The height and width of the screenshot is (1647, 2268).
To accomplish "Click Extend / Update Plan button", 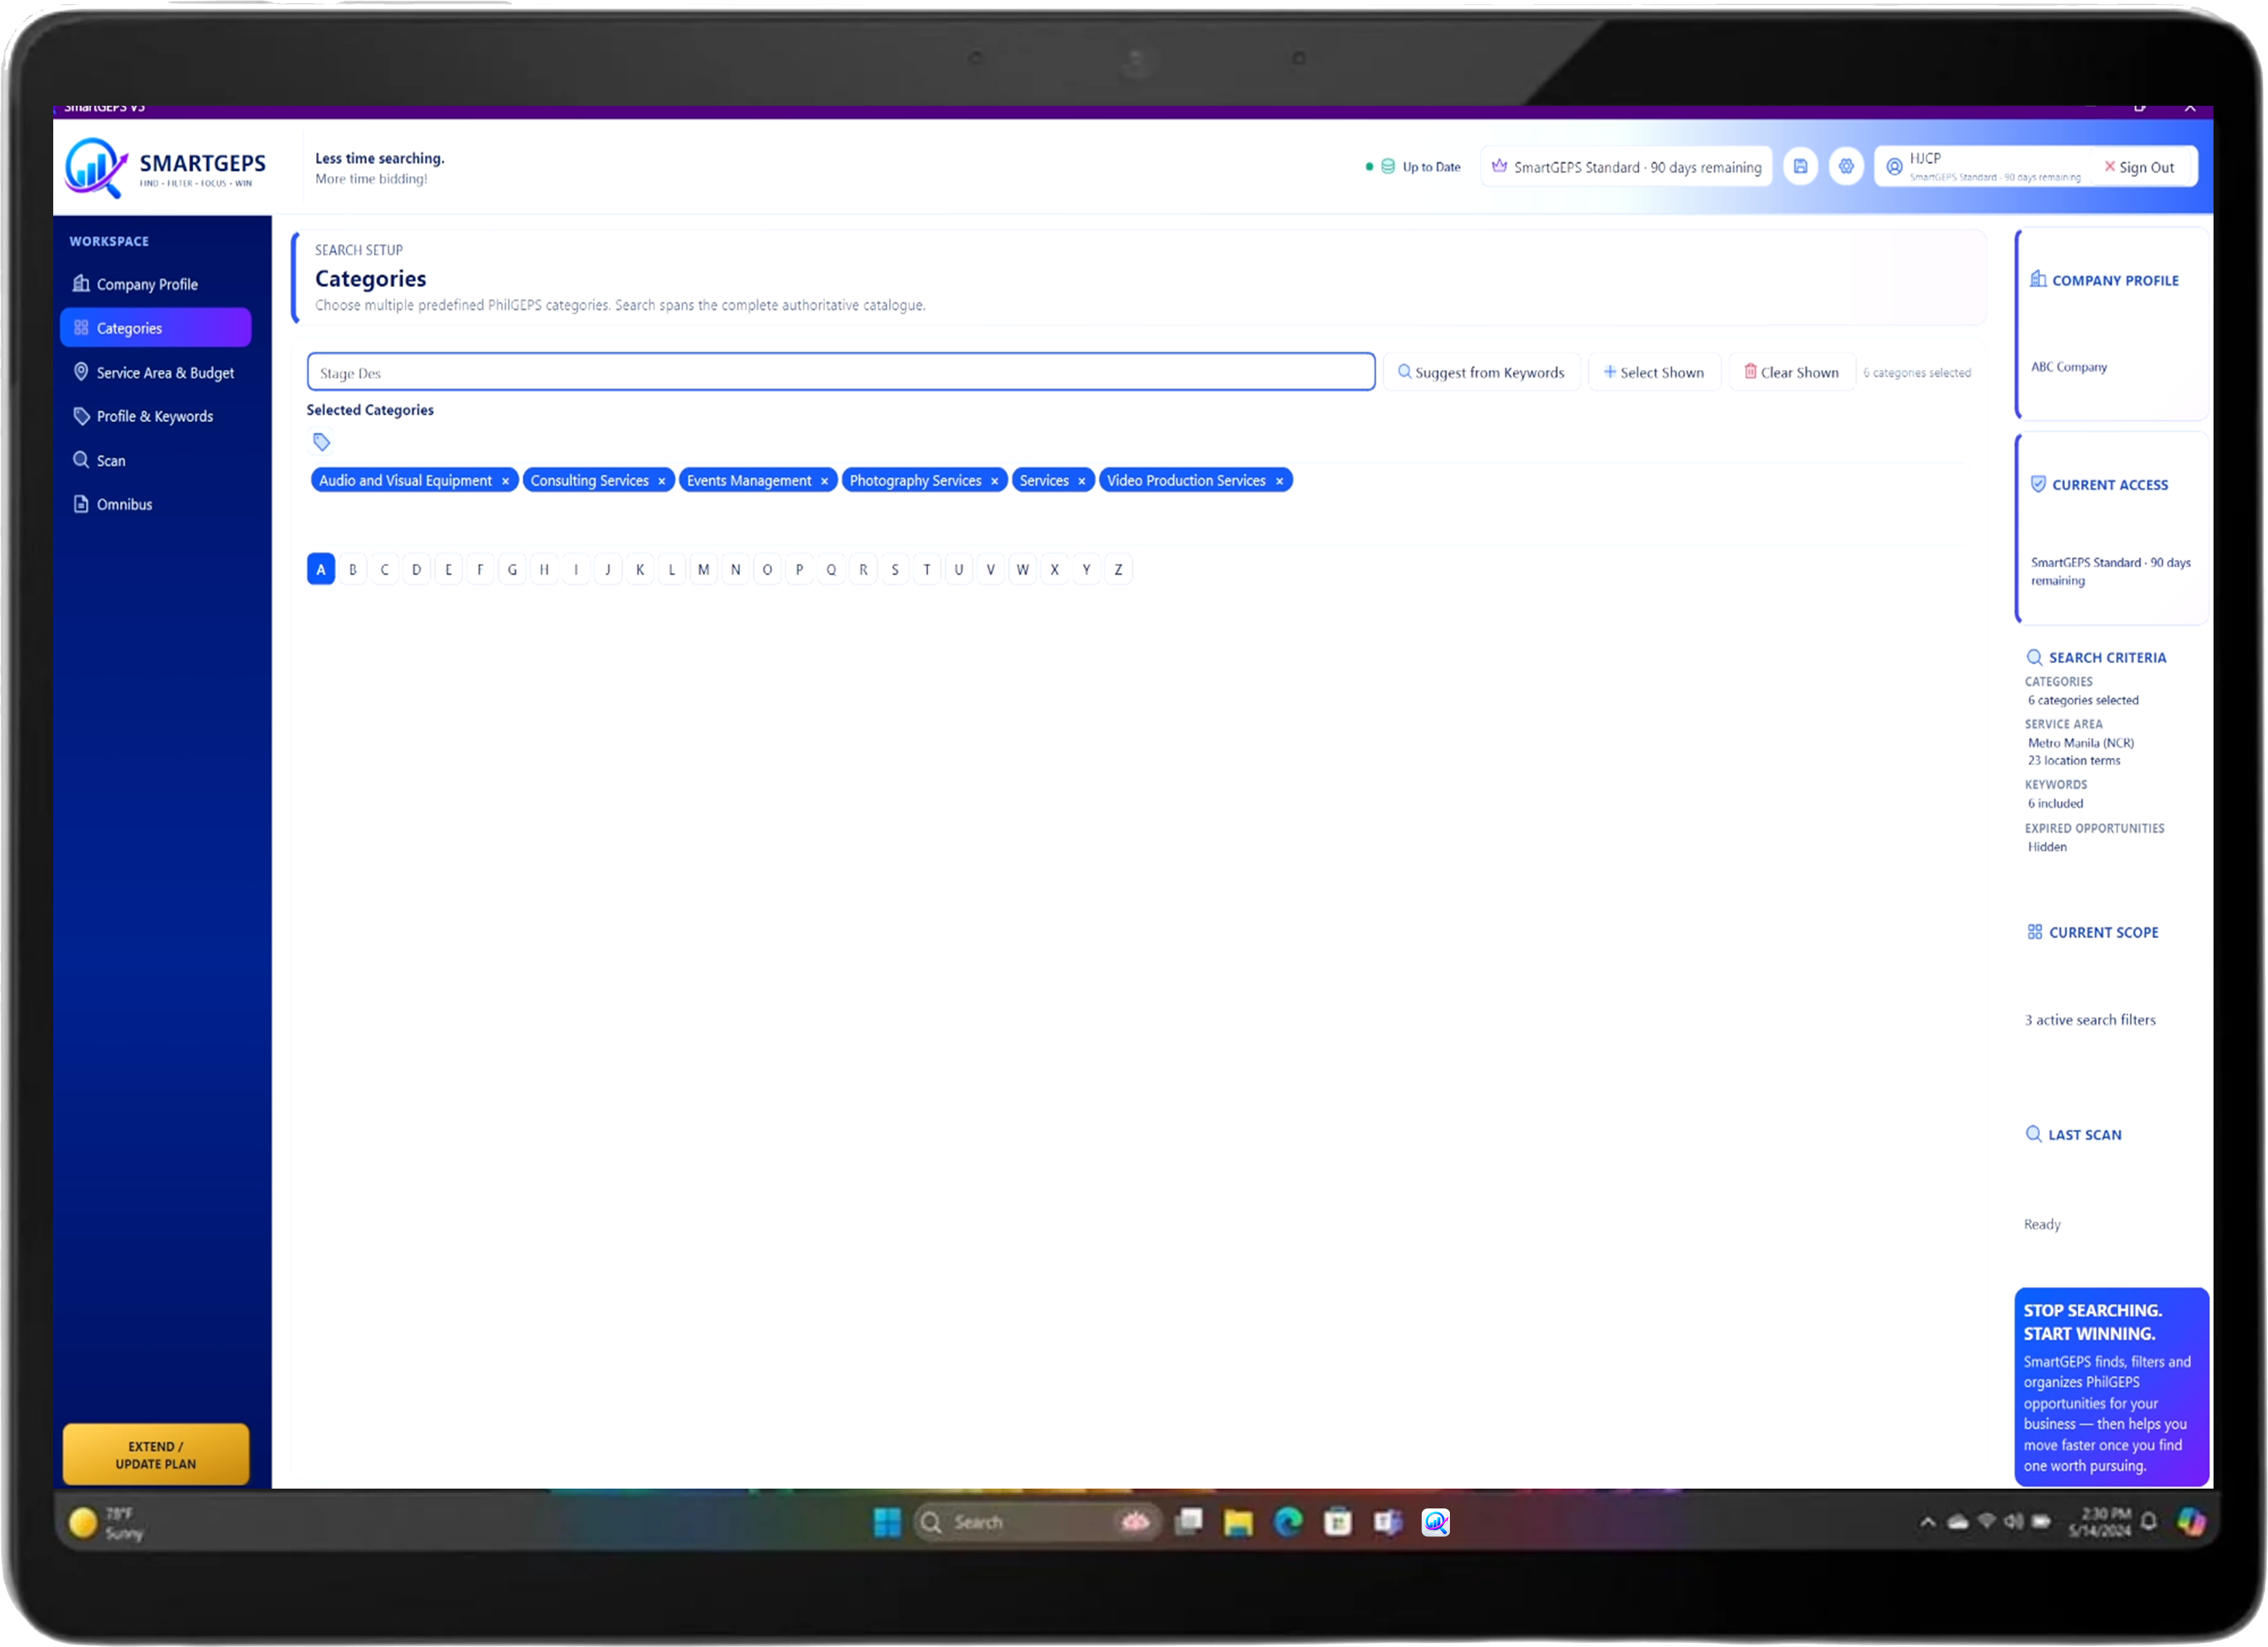I will [x=156, y=1455].
